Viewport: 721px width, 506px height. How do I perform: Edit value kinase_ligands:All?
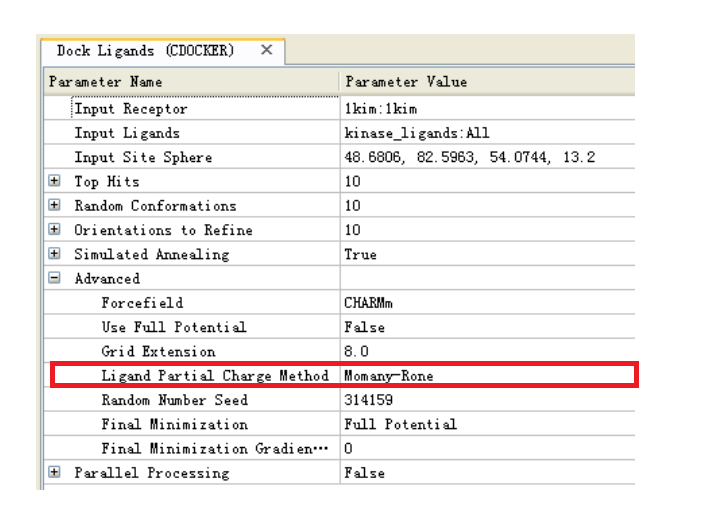(417, 133)
